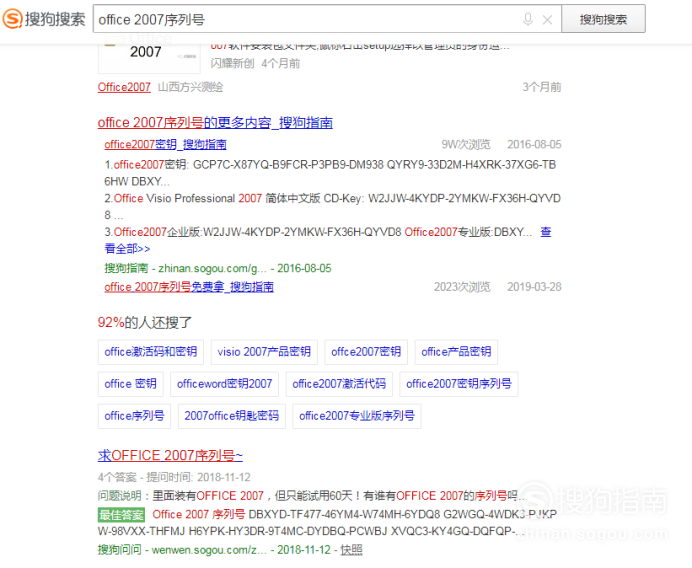Open the Office 2007 video thumbnail
This screenshot has width=692, height=568.
(149, 57)
